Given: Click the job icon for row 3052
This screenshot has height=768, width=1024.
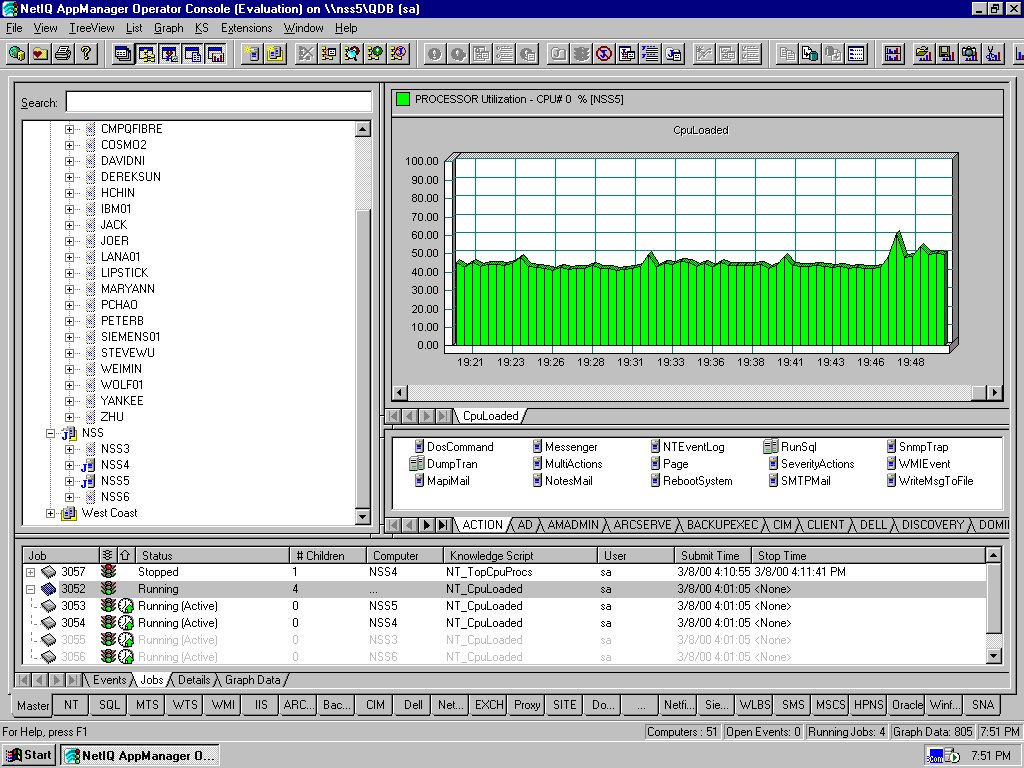Looking at the screenshot, I should (49, 589).
